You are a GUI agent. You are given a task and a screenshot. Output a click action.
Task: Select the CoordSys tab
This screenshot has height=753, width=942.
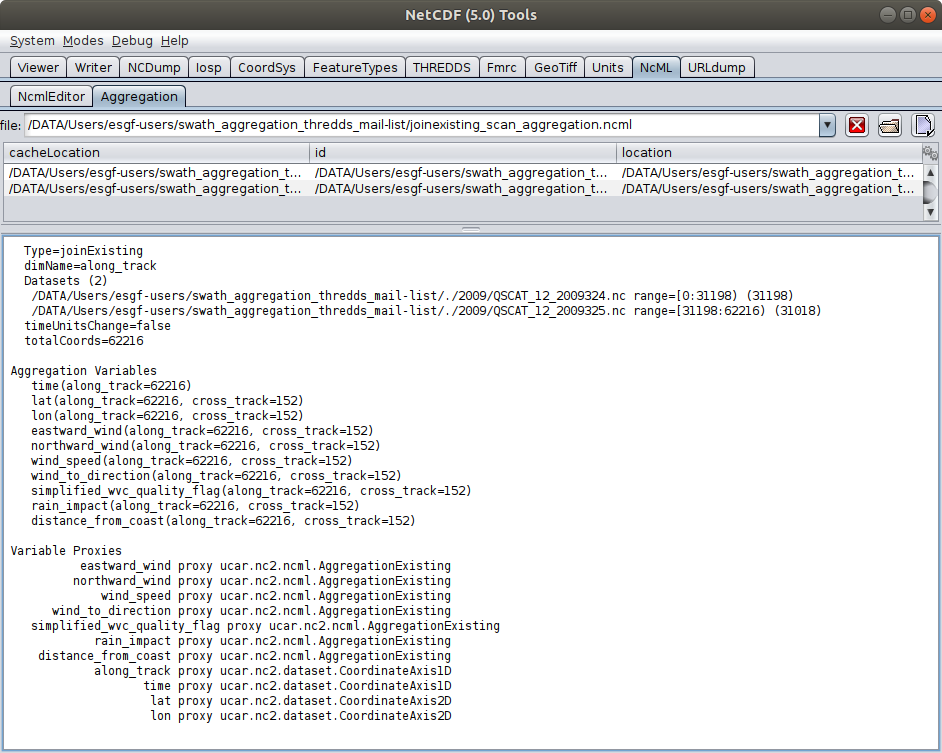pos(266,67)
